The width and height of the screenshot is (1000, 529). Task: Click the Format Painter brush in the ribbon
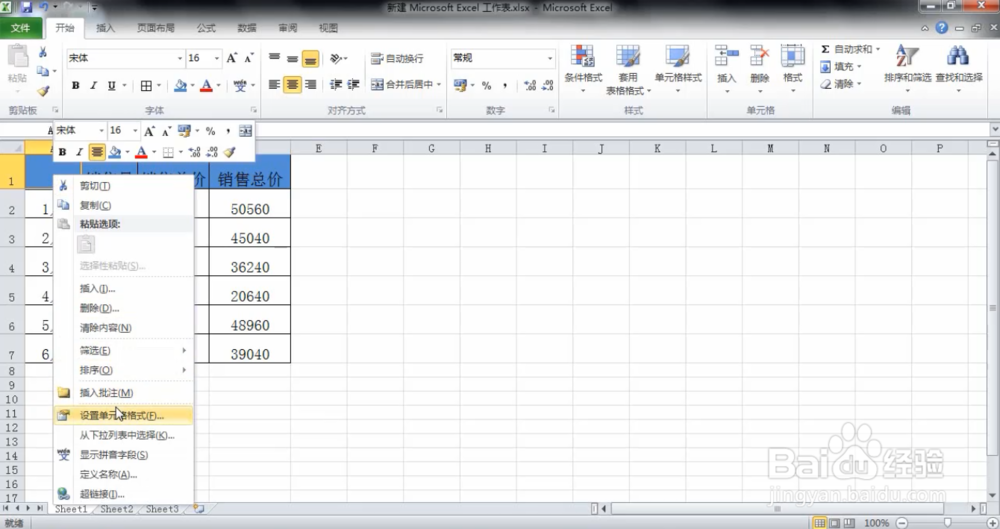point(43,91)
